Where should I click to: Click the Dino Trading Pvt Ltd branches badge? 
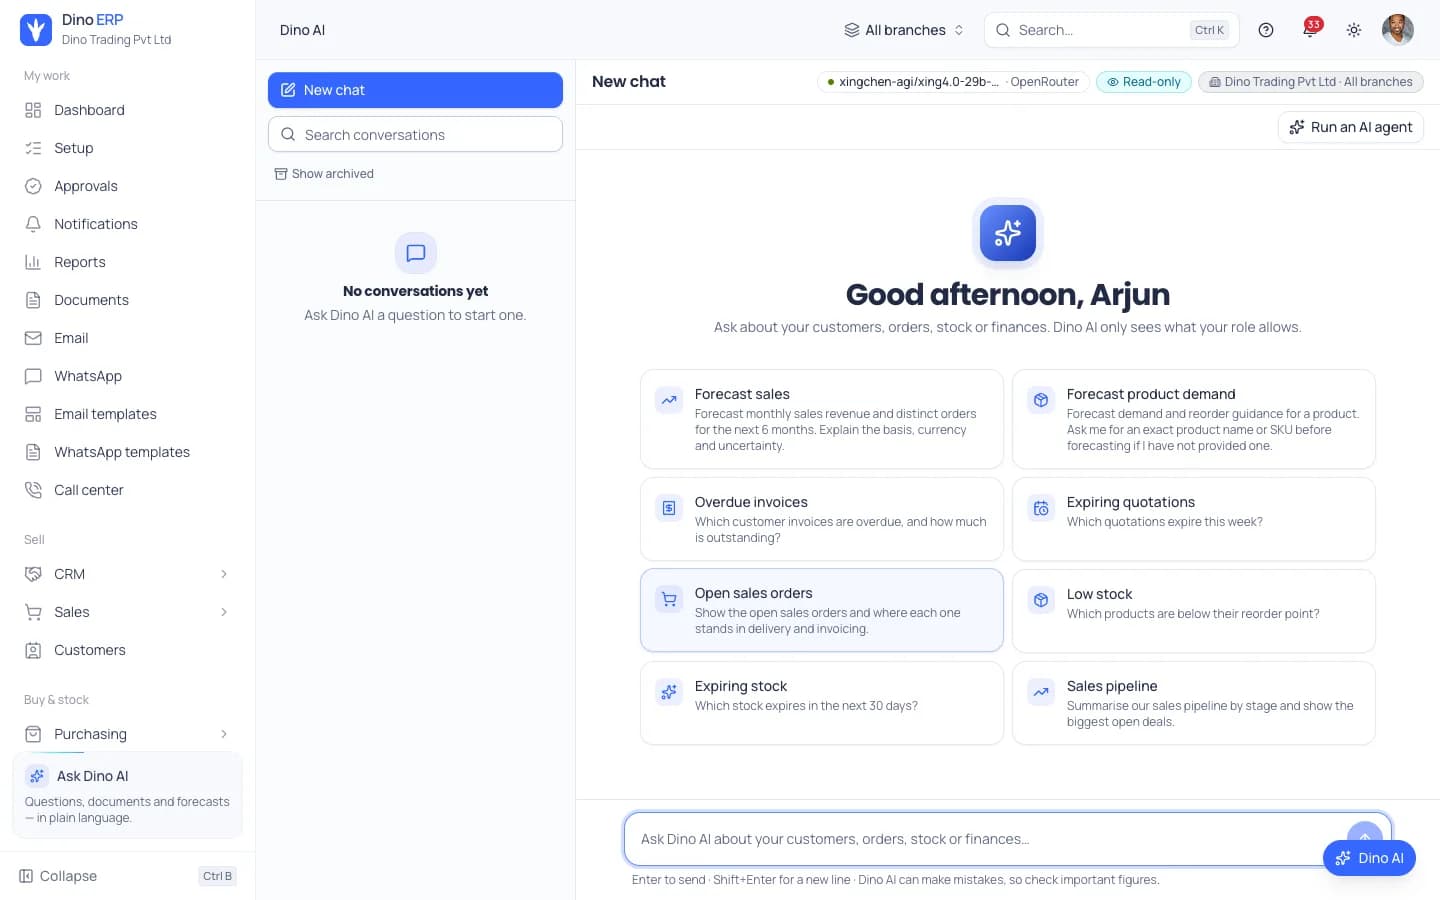pos(1310,82)
